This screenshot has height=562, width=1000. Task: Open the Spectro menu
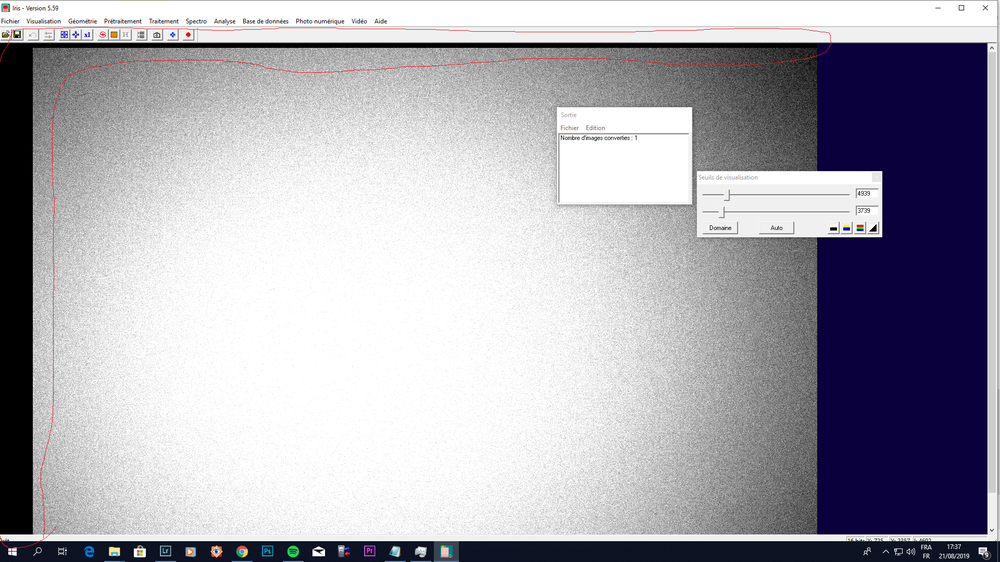[x=196, y=21]
